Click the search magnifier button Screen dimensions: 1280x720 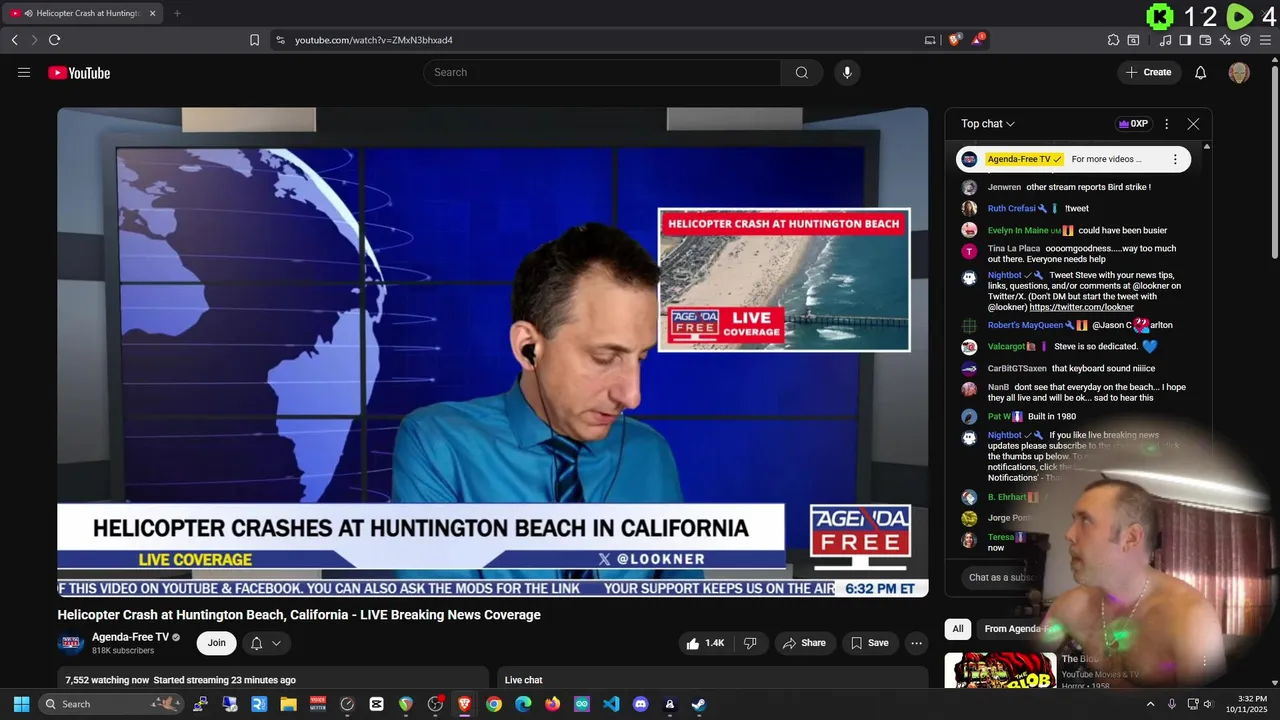tap(802, 72)
